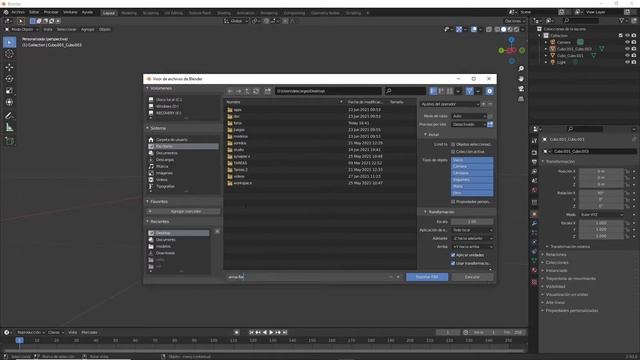The height and width of the screenshot is (360, 640).
Task: Go back to previous folder in file browser
Action: click(x=230, y=91)
